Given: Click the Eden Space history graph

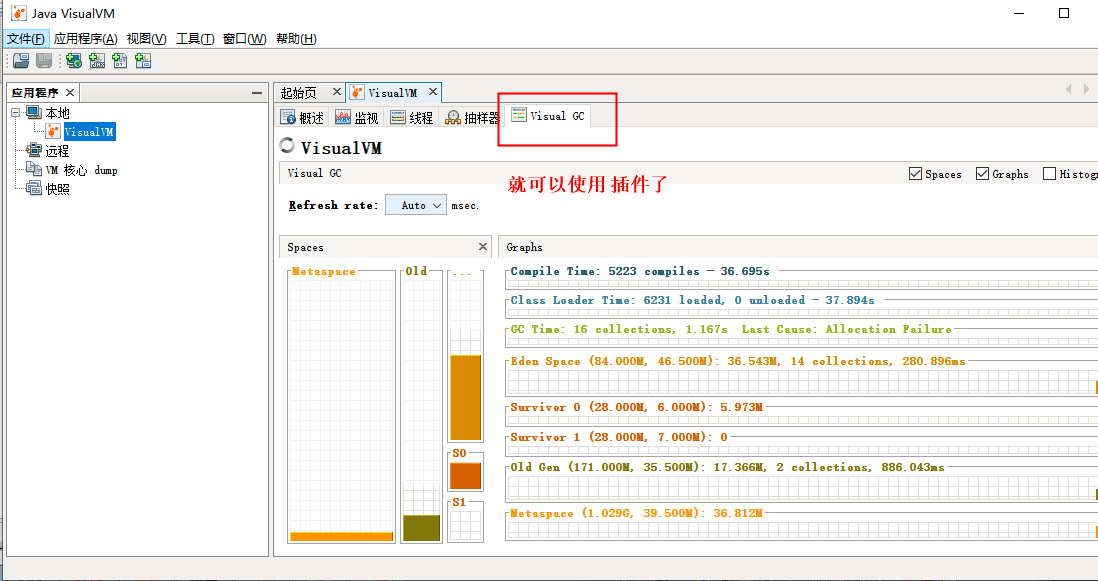Looking at the screenshot, I should (x=802, y=382).
